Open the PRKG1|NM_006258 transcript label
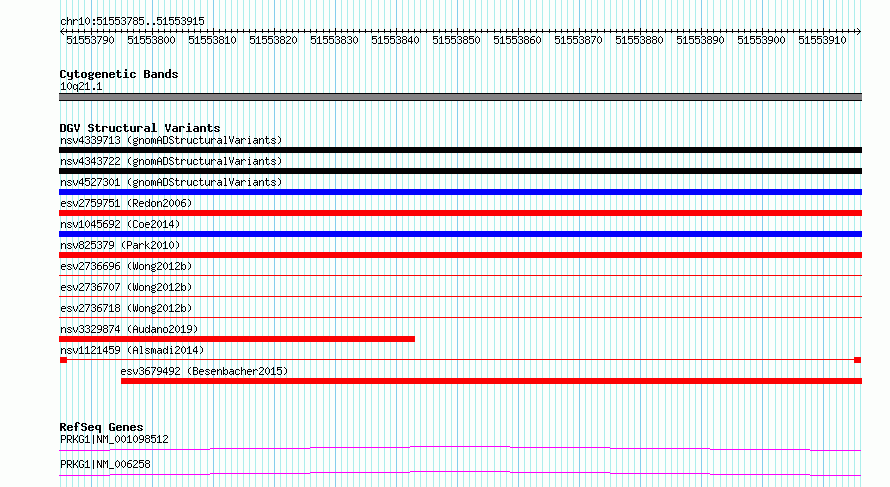Screen dimensions: 890x487 click(x=105, y=464)
